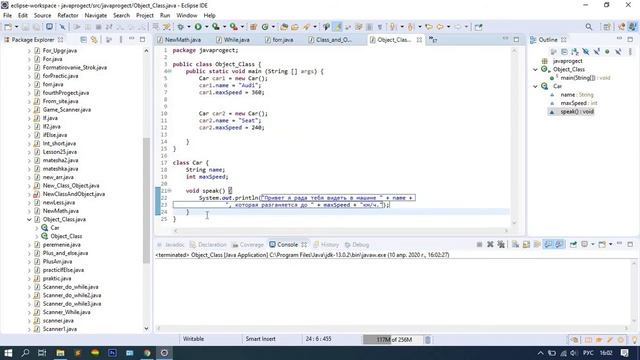
Task: Expand the Car node in Package Explorer
Action: (x=37, y=228)
